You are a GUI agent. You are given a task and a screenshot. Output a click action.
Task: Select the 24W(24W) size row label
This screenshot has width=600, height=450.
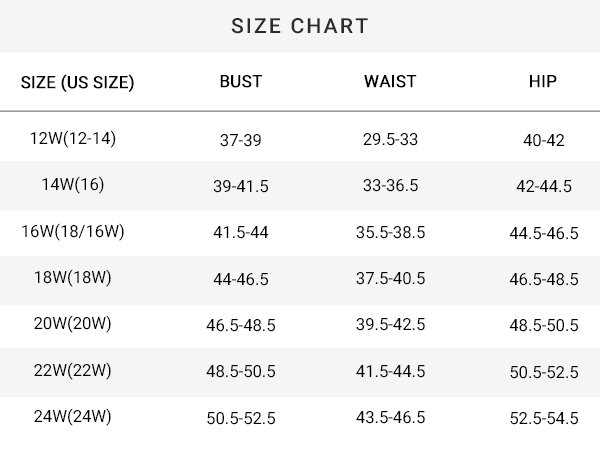click(73, 416)
